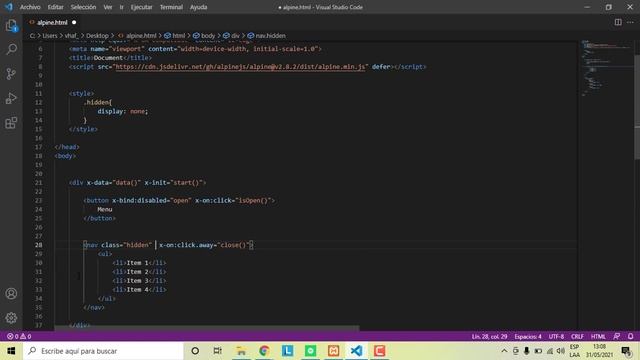Open the Windows Start menu
The width and height of the screenshot is (640, 360).
click(x=11, y=351)
